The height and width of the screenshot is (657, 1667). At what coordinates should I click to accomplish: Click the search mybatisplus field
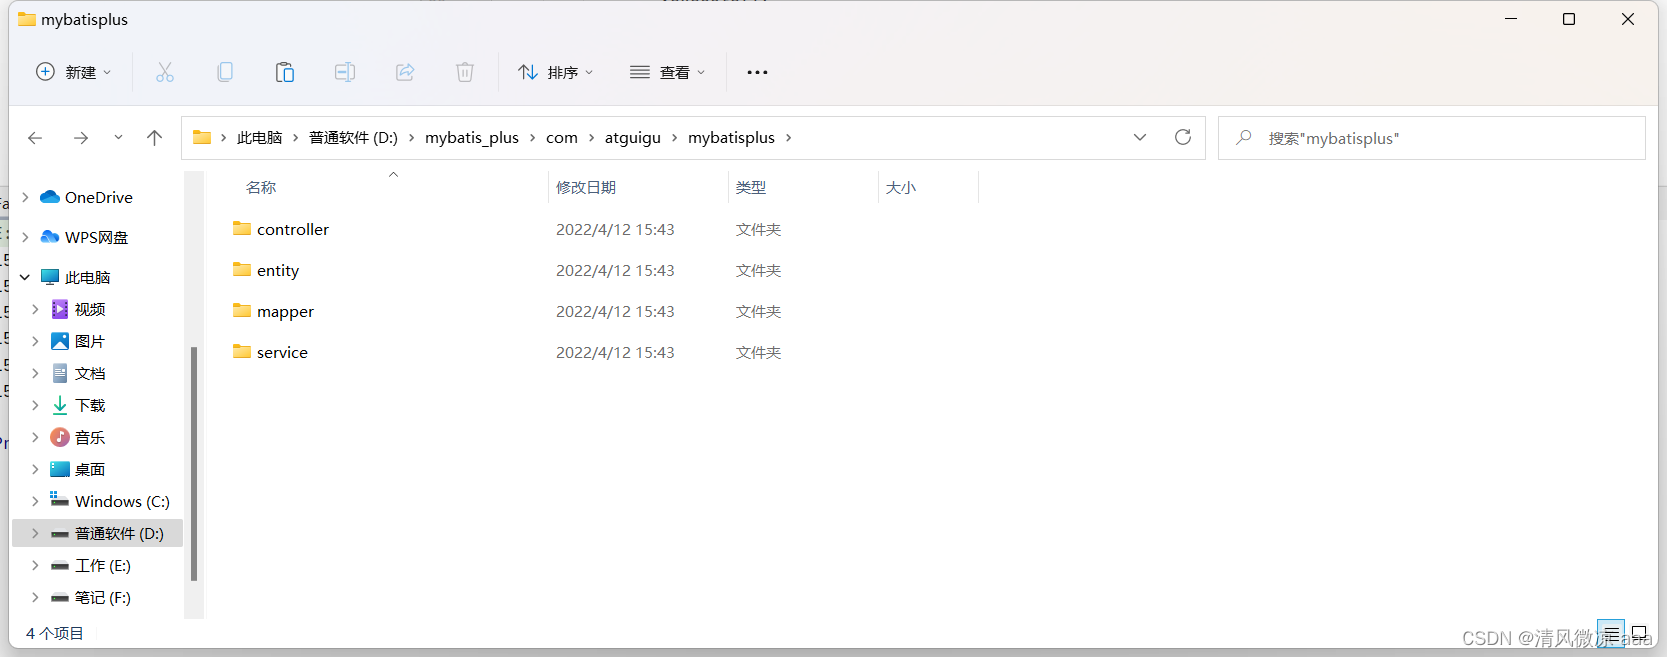[x=1431, y=138]
